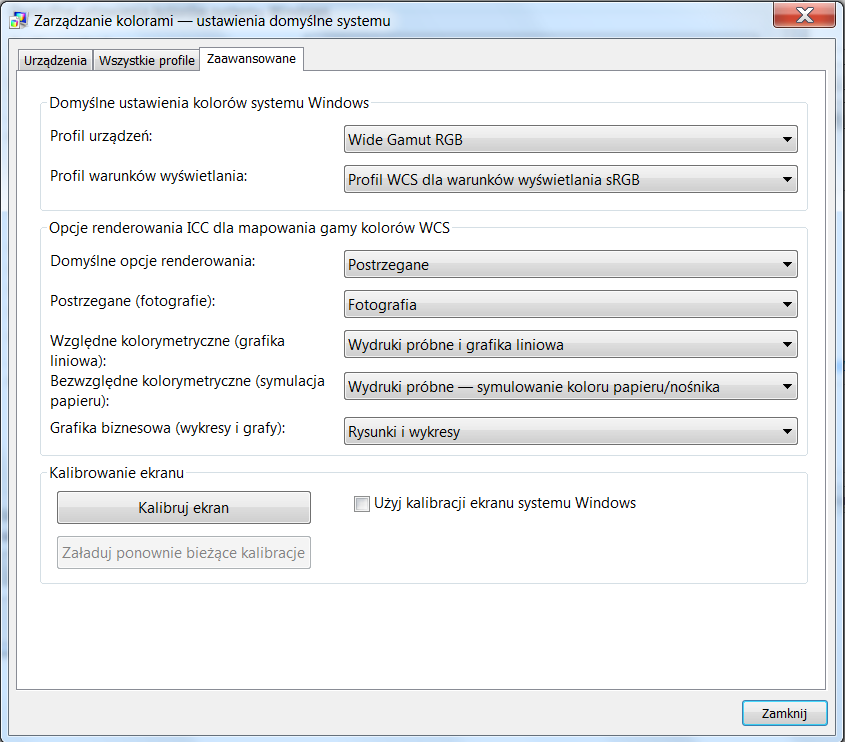845x742 pixels.
Task: Expand the Wide Gamut RGB device profile dropdown
Action: (570, 139)
